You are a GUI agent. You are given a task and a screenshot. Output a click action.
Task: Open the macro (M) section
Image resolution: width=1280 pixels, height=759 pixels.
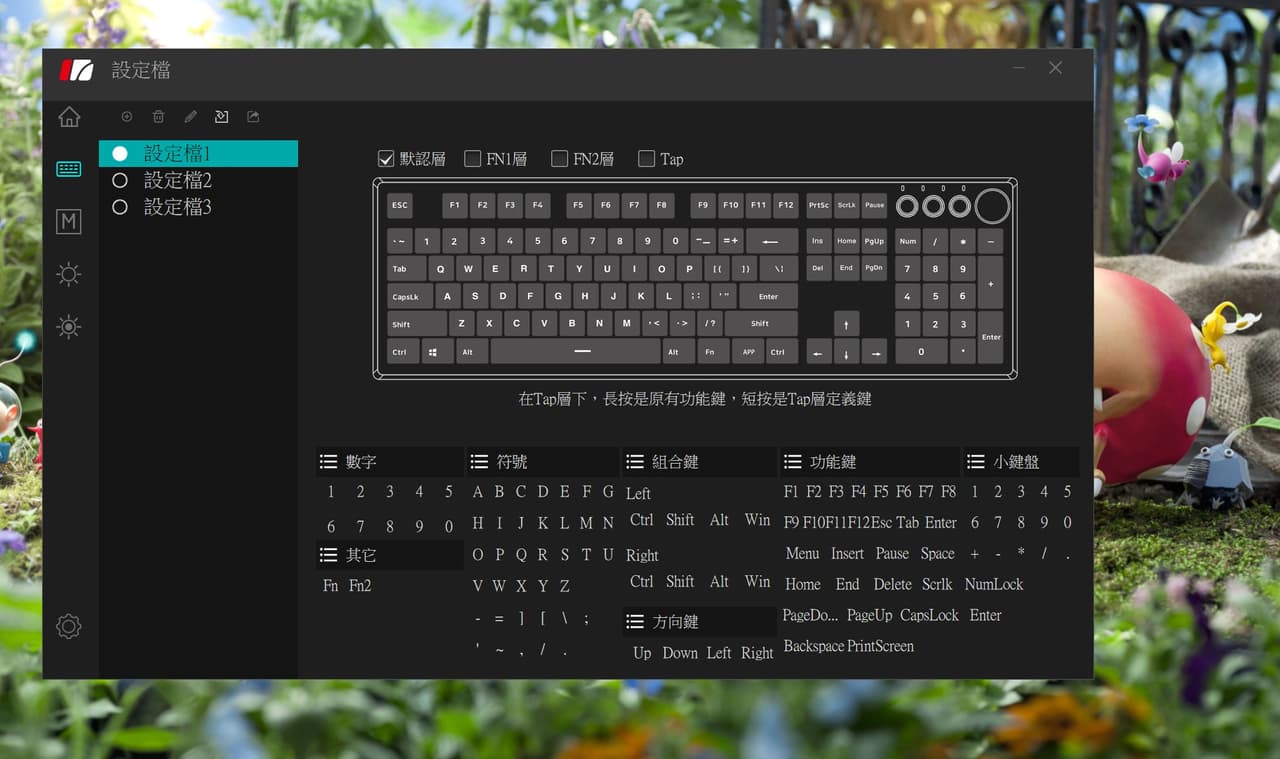click(68, 222)
